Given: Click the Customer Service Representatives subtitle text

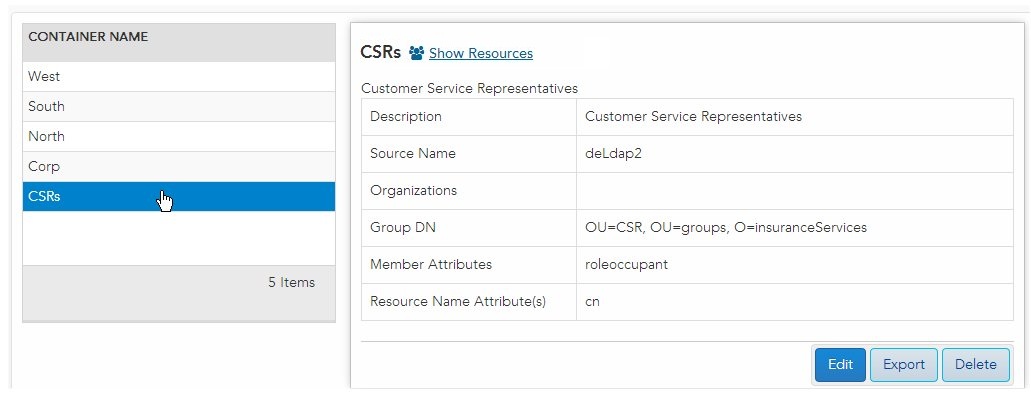Looking at the screenshot, I should 469,88.
